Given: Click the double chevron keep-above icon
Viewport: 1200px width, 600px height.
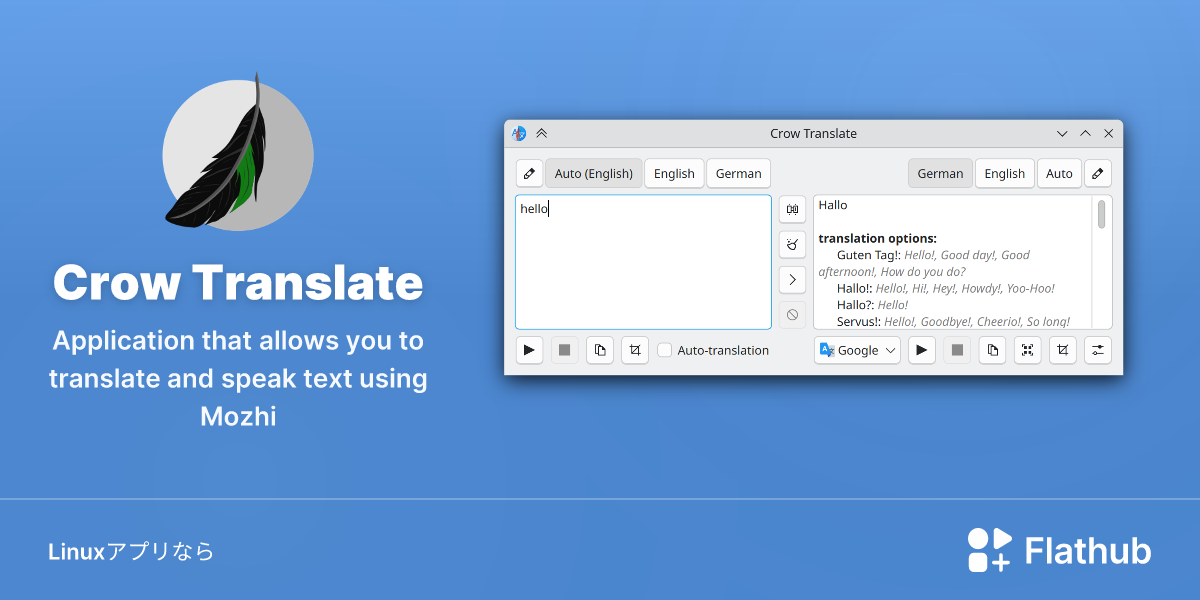Looking at the screenshot, I should tap(542, 133).
